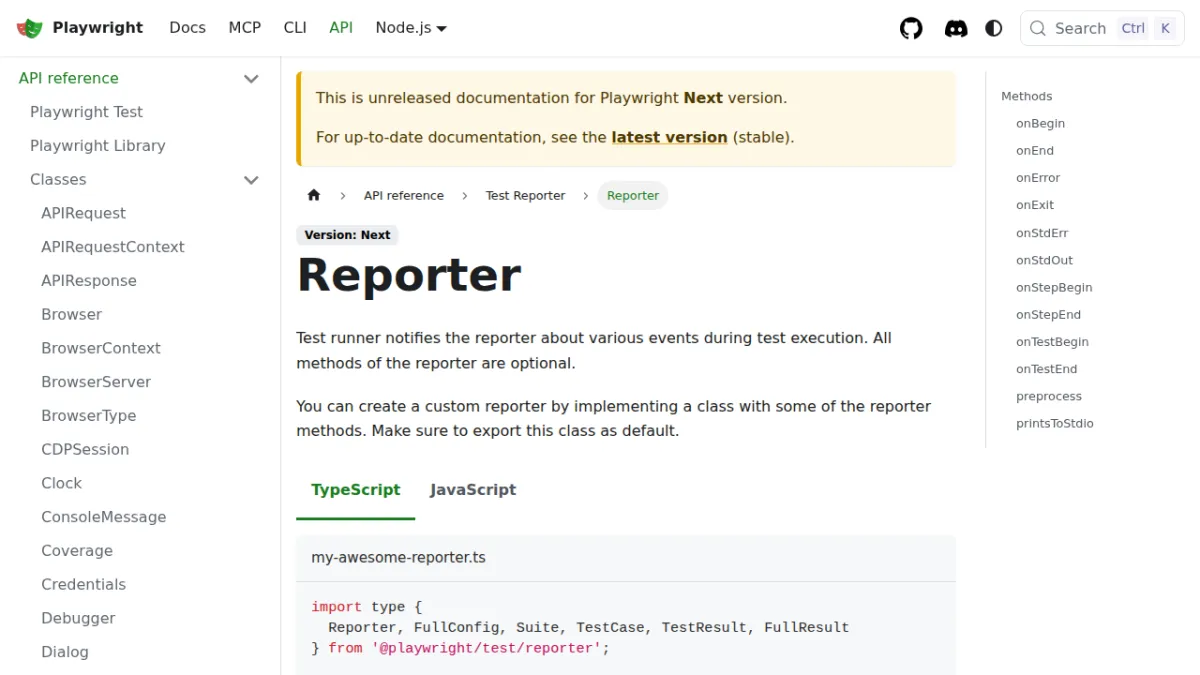Open the Node.js language dropdown
This screenshot has height=675, width=1200.
[x=411, y=28]
